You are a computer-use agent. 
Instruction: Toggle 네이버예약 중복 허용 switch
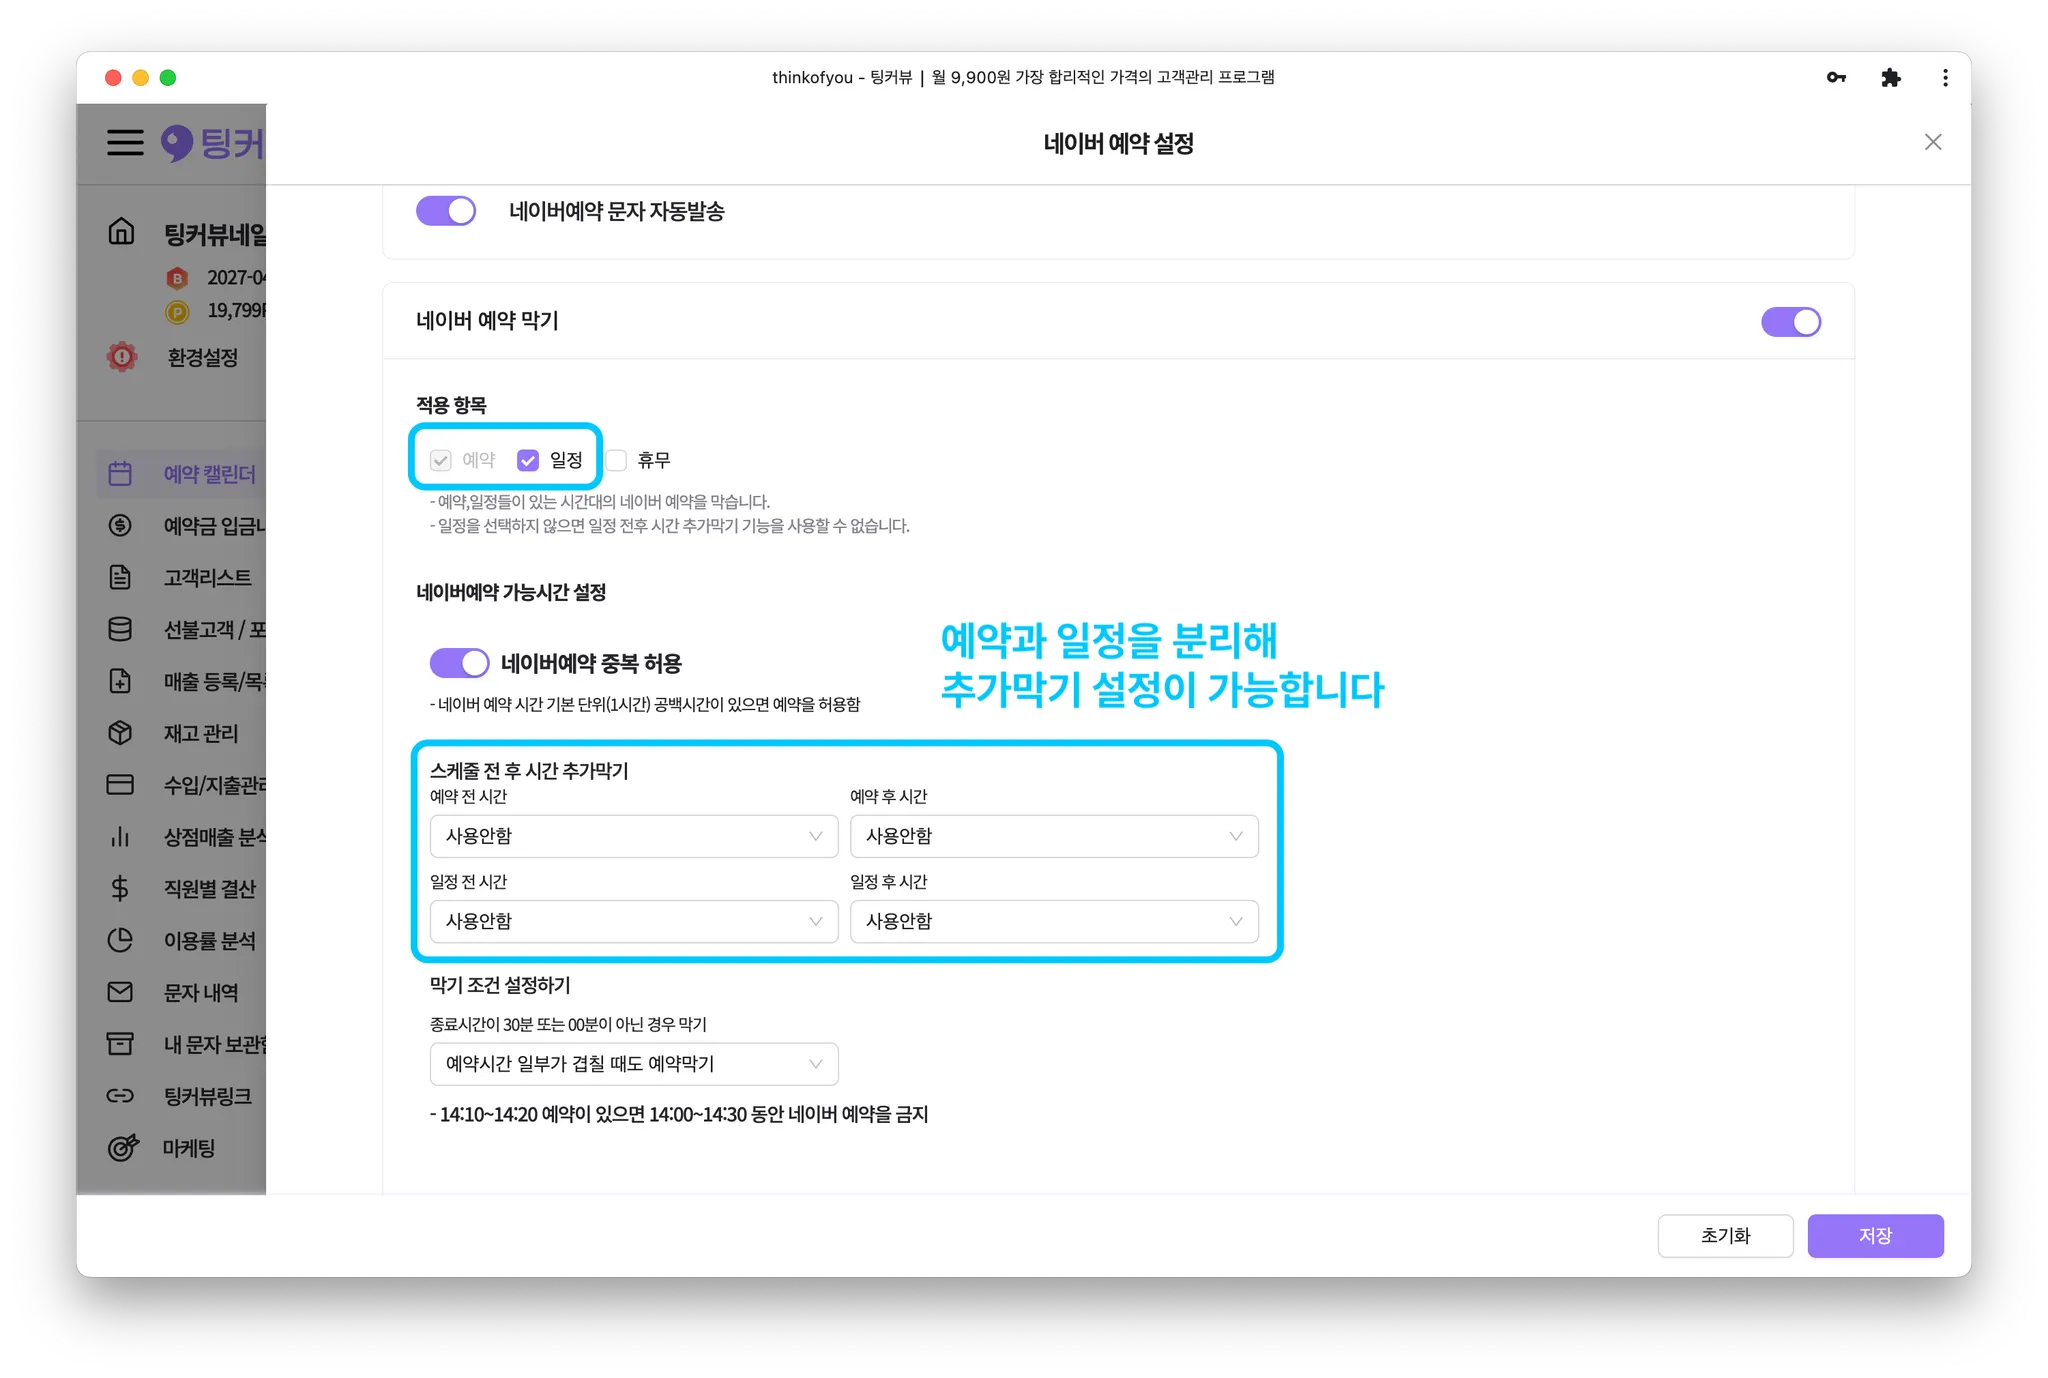[459, 663]
